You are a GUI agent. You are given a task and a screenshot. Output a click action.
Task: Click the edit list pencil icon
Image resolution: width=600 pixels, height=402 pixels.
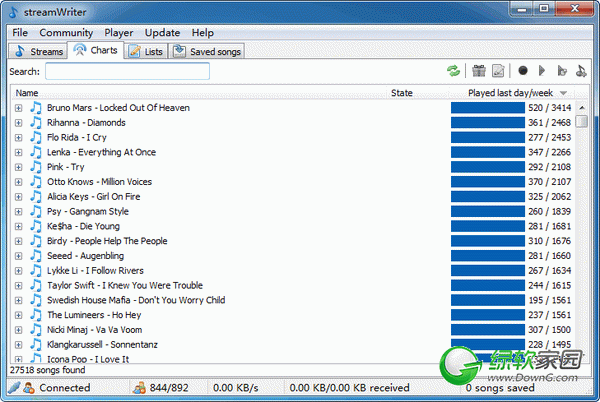pyautogui.click(x=498, y=71)
